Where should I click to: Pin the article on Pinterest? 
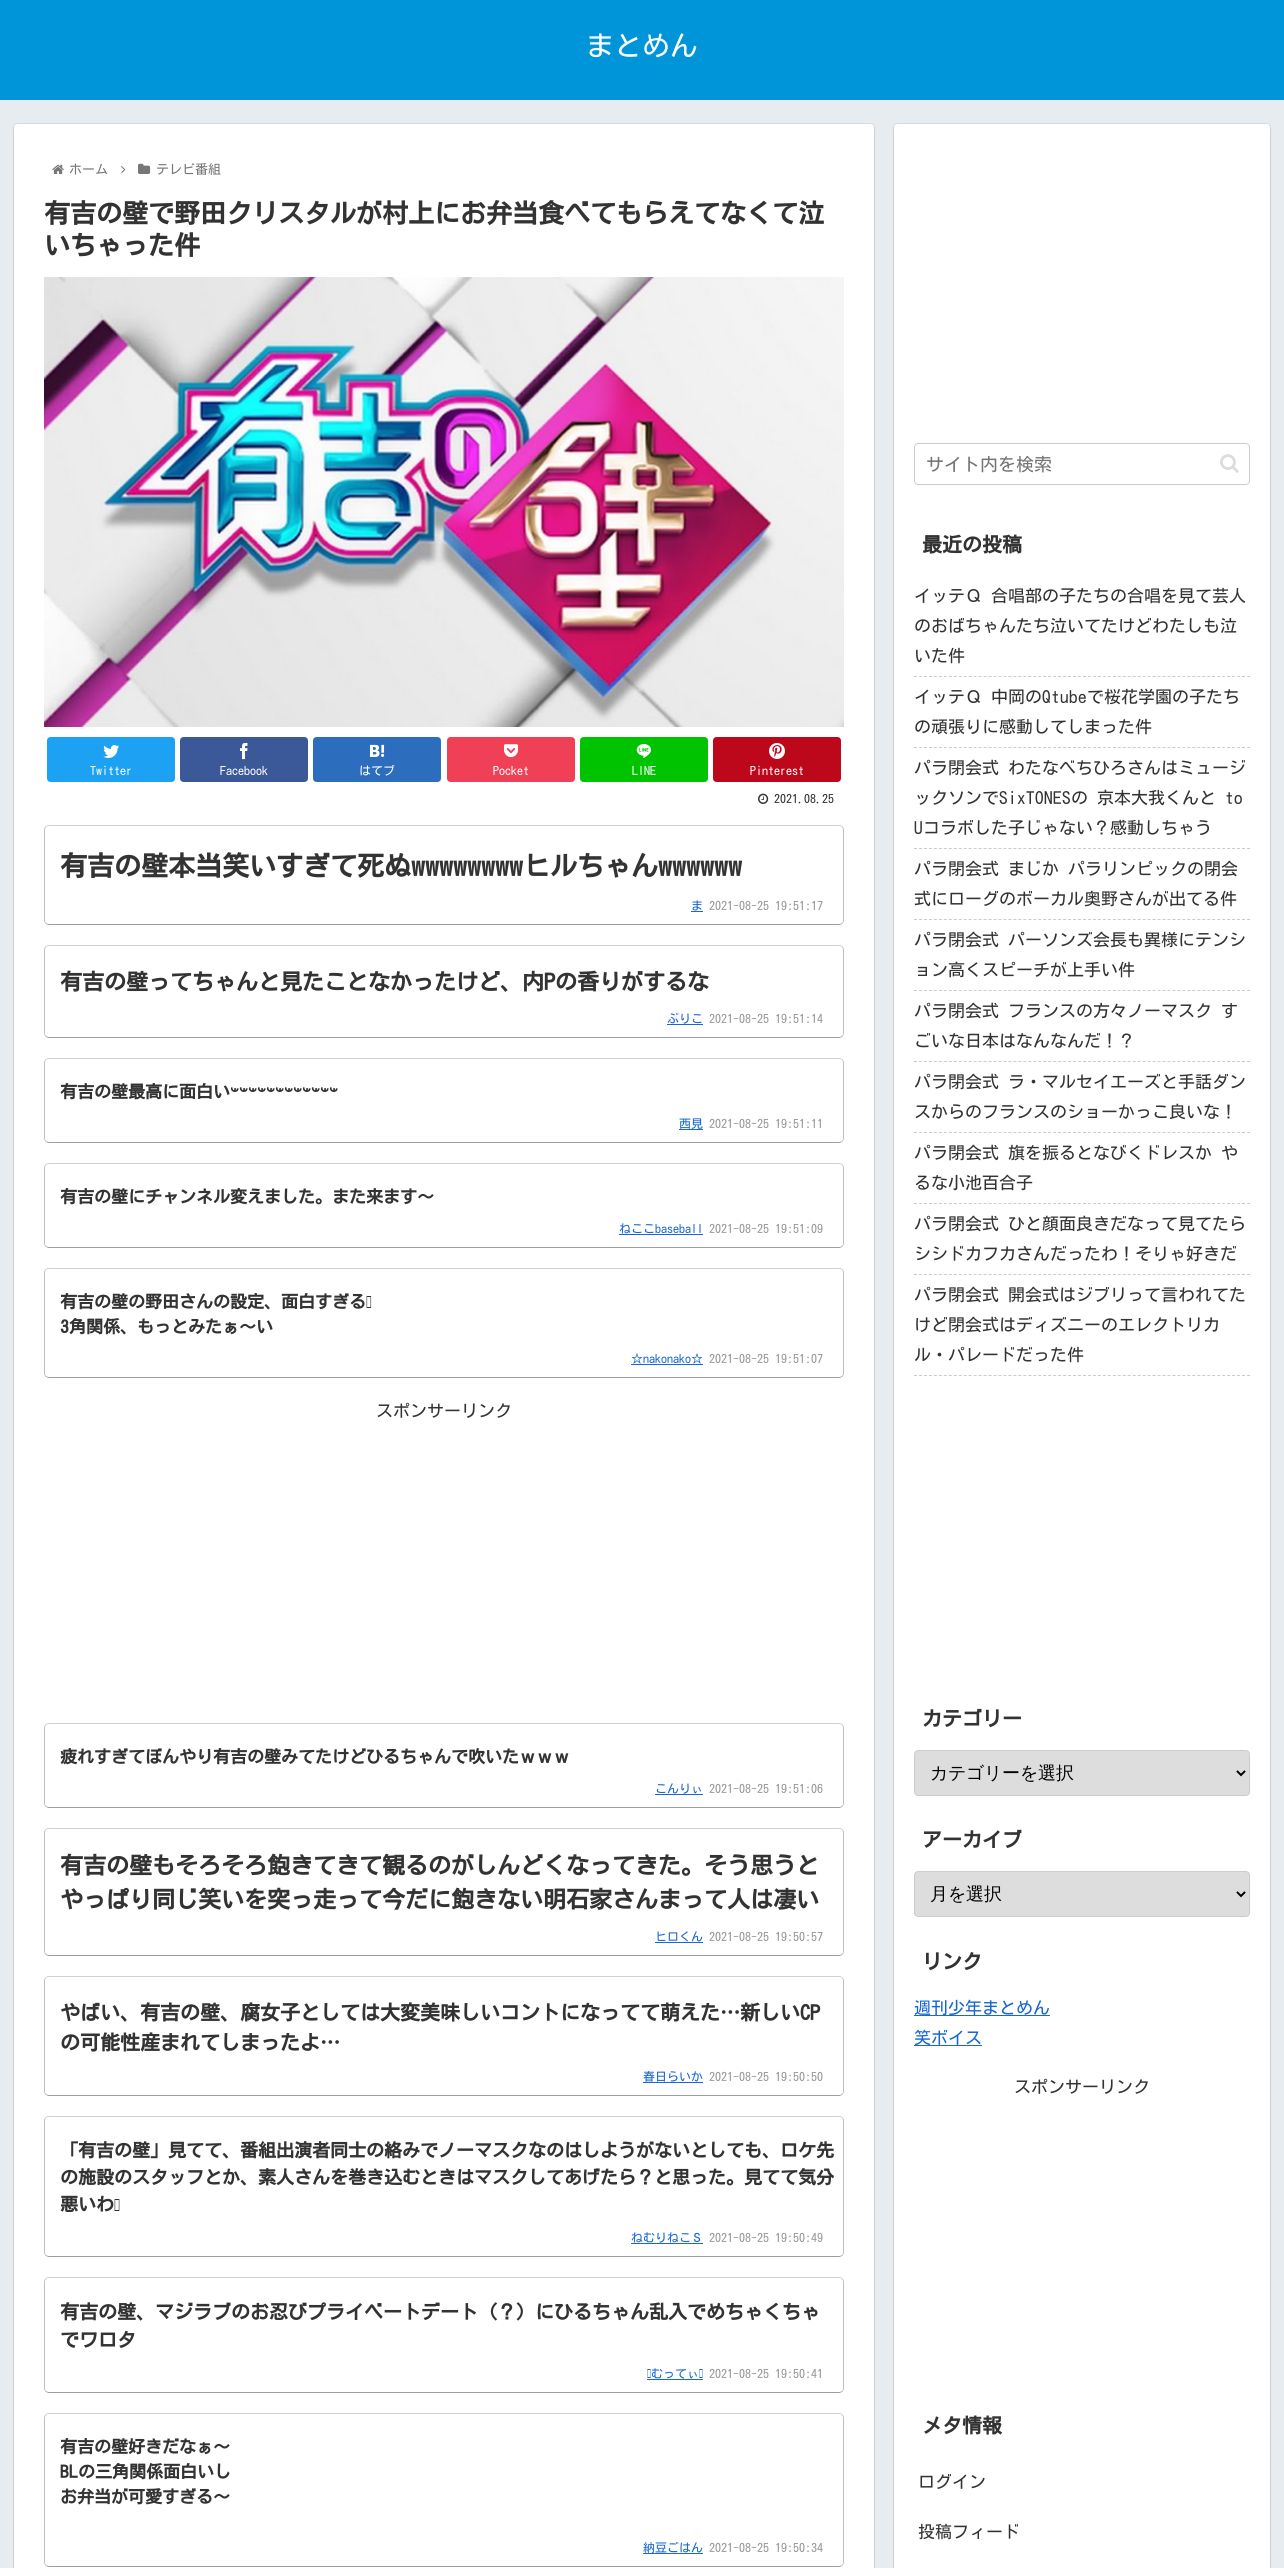pyautogui.click(x=777, y=759)
